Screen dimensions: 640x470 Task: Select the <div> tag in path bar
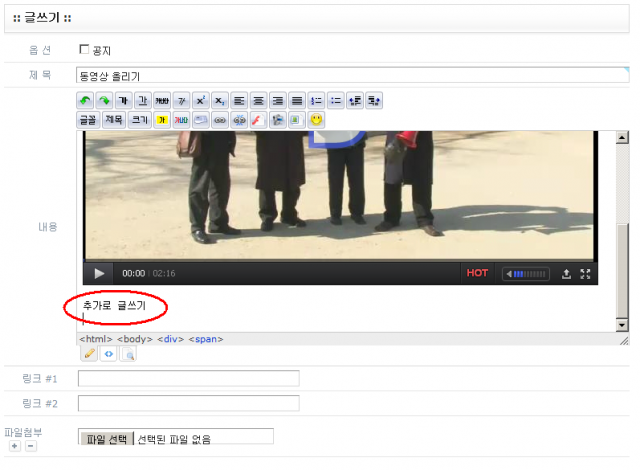[171, 339]
